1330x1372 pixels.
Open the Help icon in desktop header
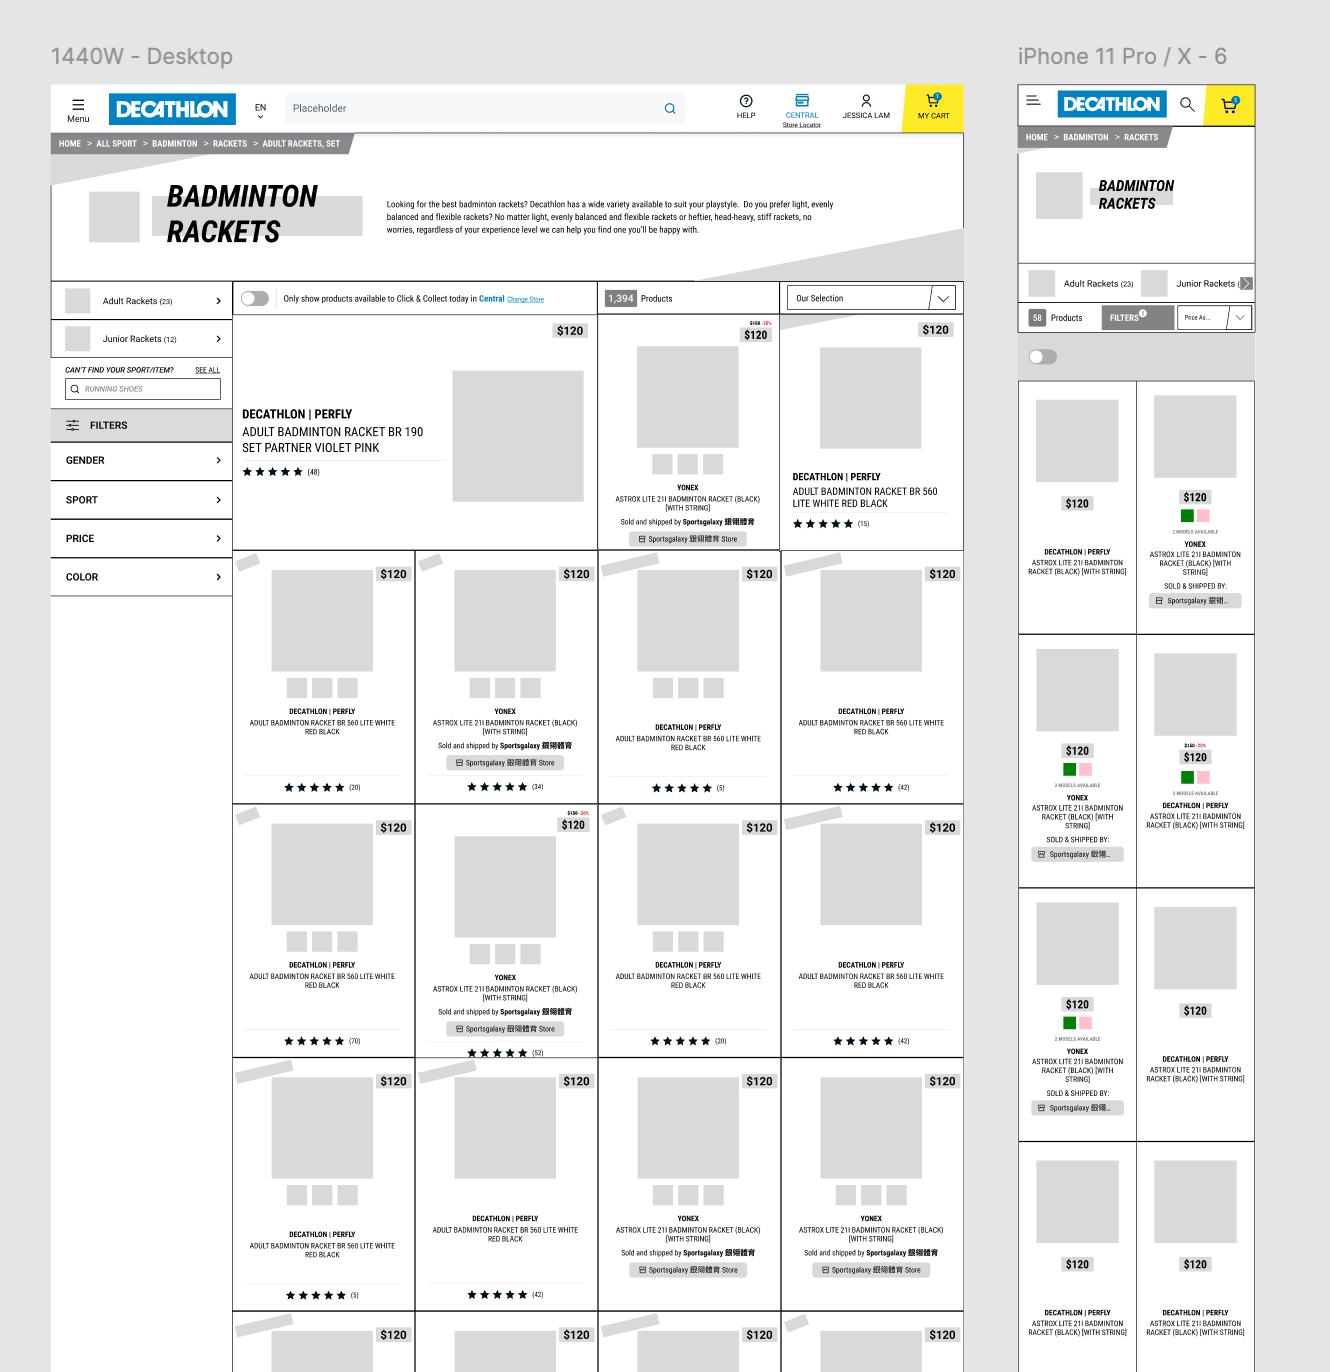coord(746,101)
